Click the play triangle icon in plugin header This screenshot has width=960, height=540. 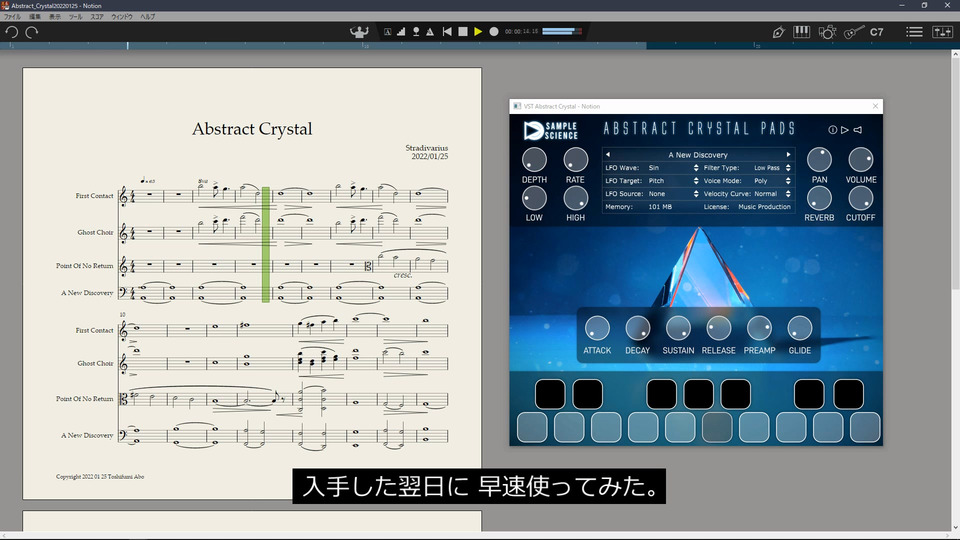point(845,130)
